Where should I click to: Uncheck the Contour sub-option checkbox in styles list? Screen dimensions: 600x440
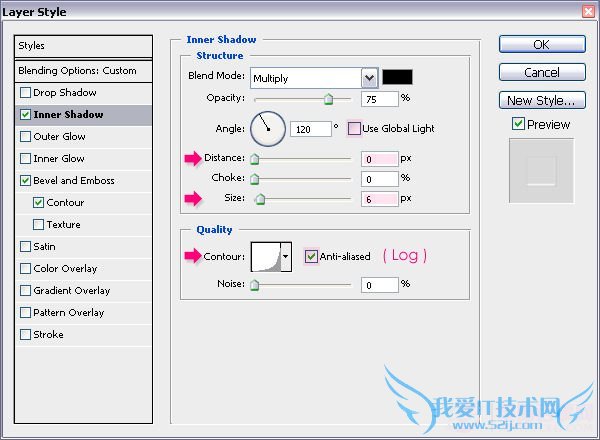coord(38,202)
